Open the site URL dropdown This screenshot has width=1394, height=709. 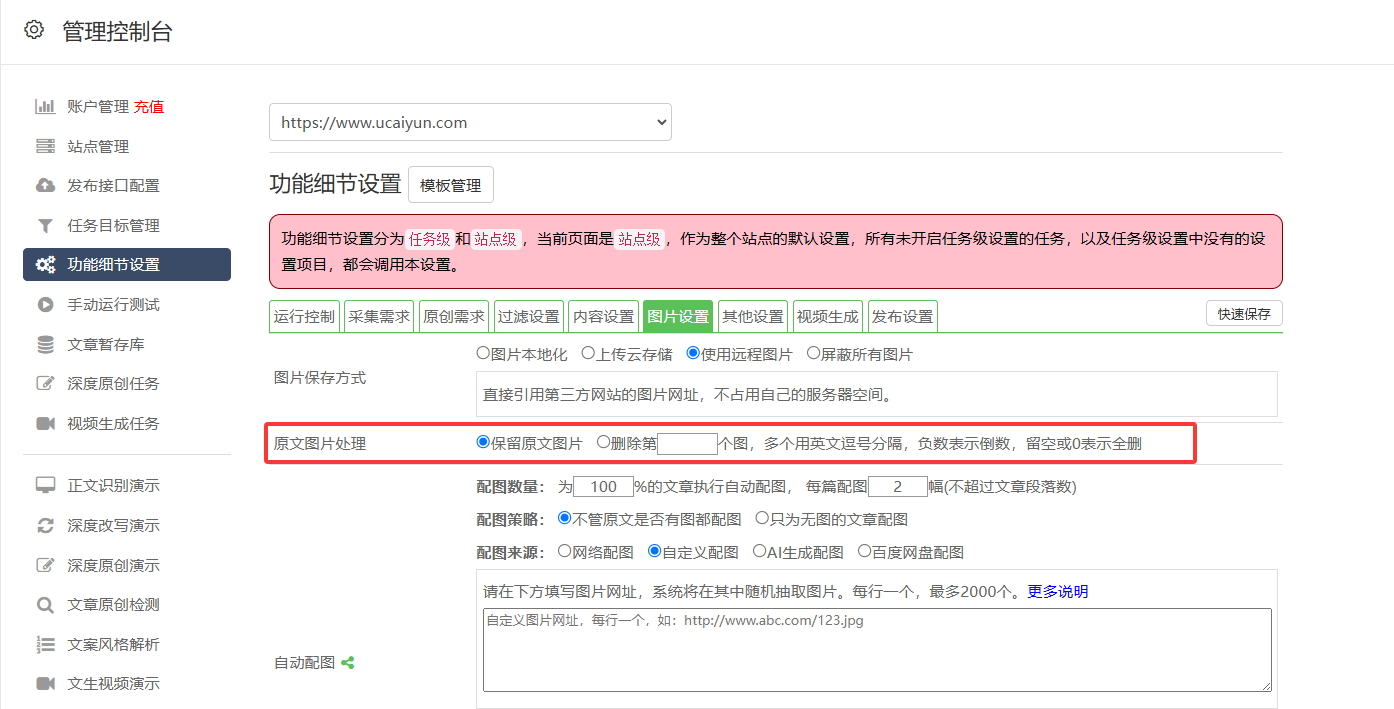click(470, 123)
